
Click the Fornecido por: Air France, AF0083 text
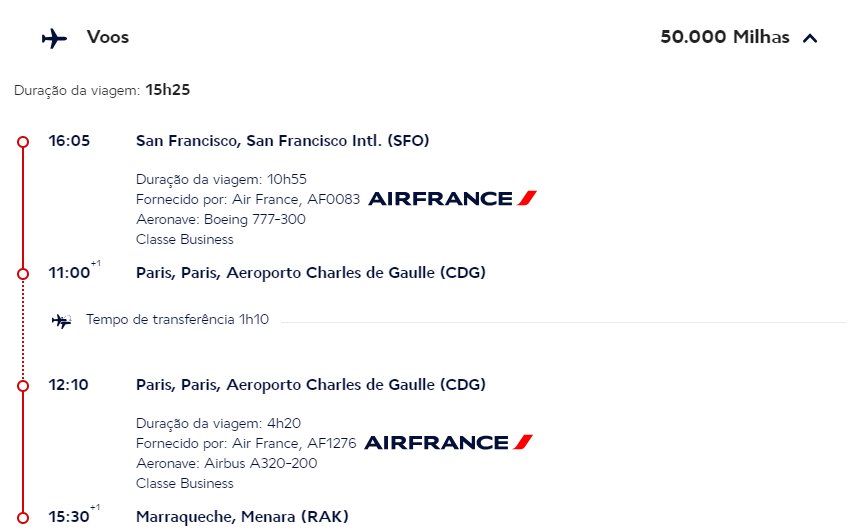[x=248, y=199]
